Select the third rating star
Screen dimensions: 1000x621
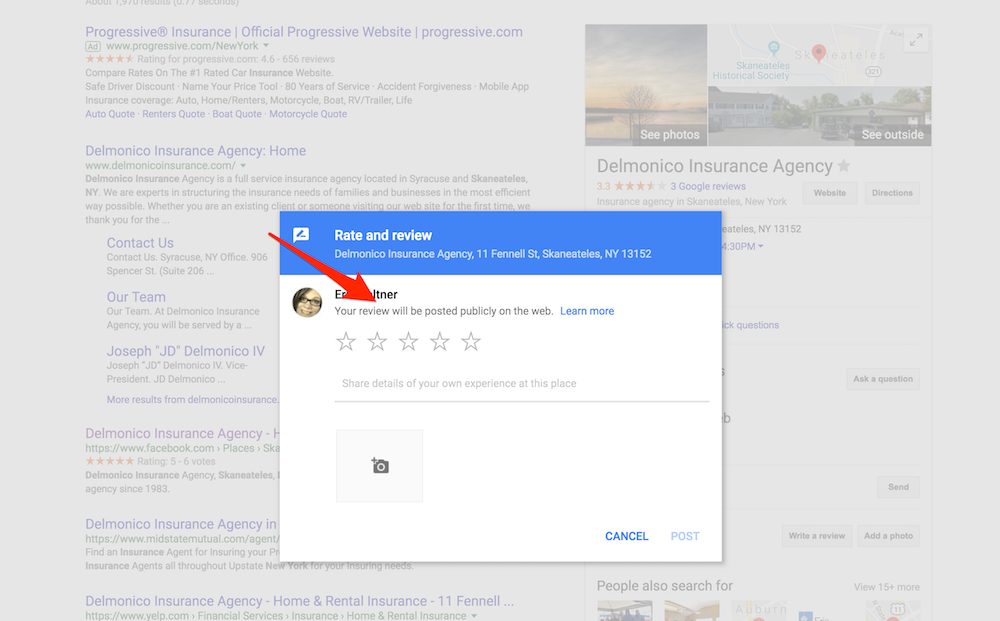click(x=408, y=342)
